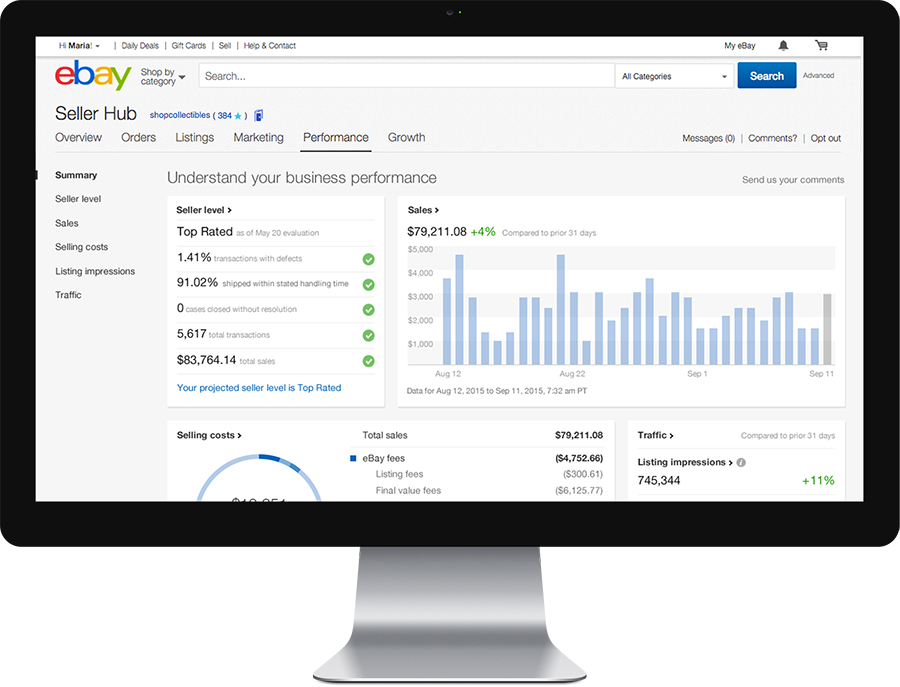The width and height of the screenshot is (900, 687).
Task: Click the blue eBay fees legend square
Action: [x=353, y=458]
